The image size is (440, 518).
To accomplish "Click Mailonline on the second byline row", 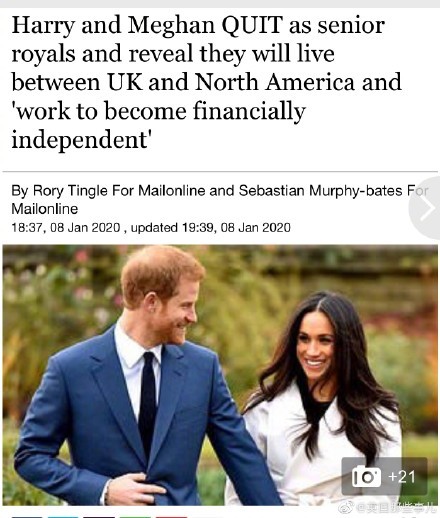I will pos(45,209).
